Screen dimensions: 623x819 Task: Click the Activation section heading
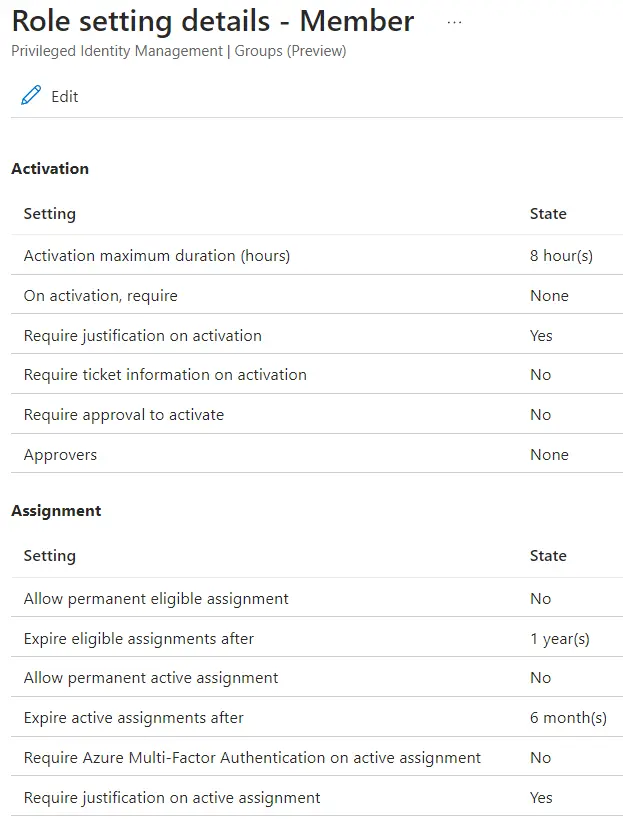tap(50, 169)
